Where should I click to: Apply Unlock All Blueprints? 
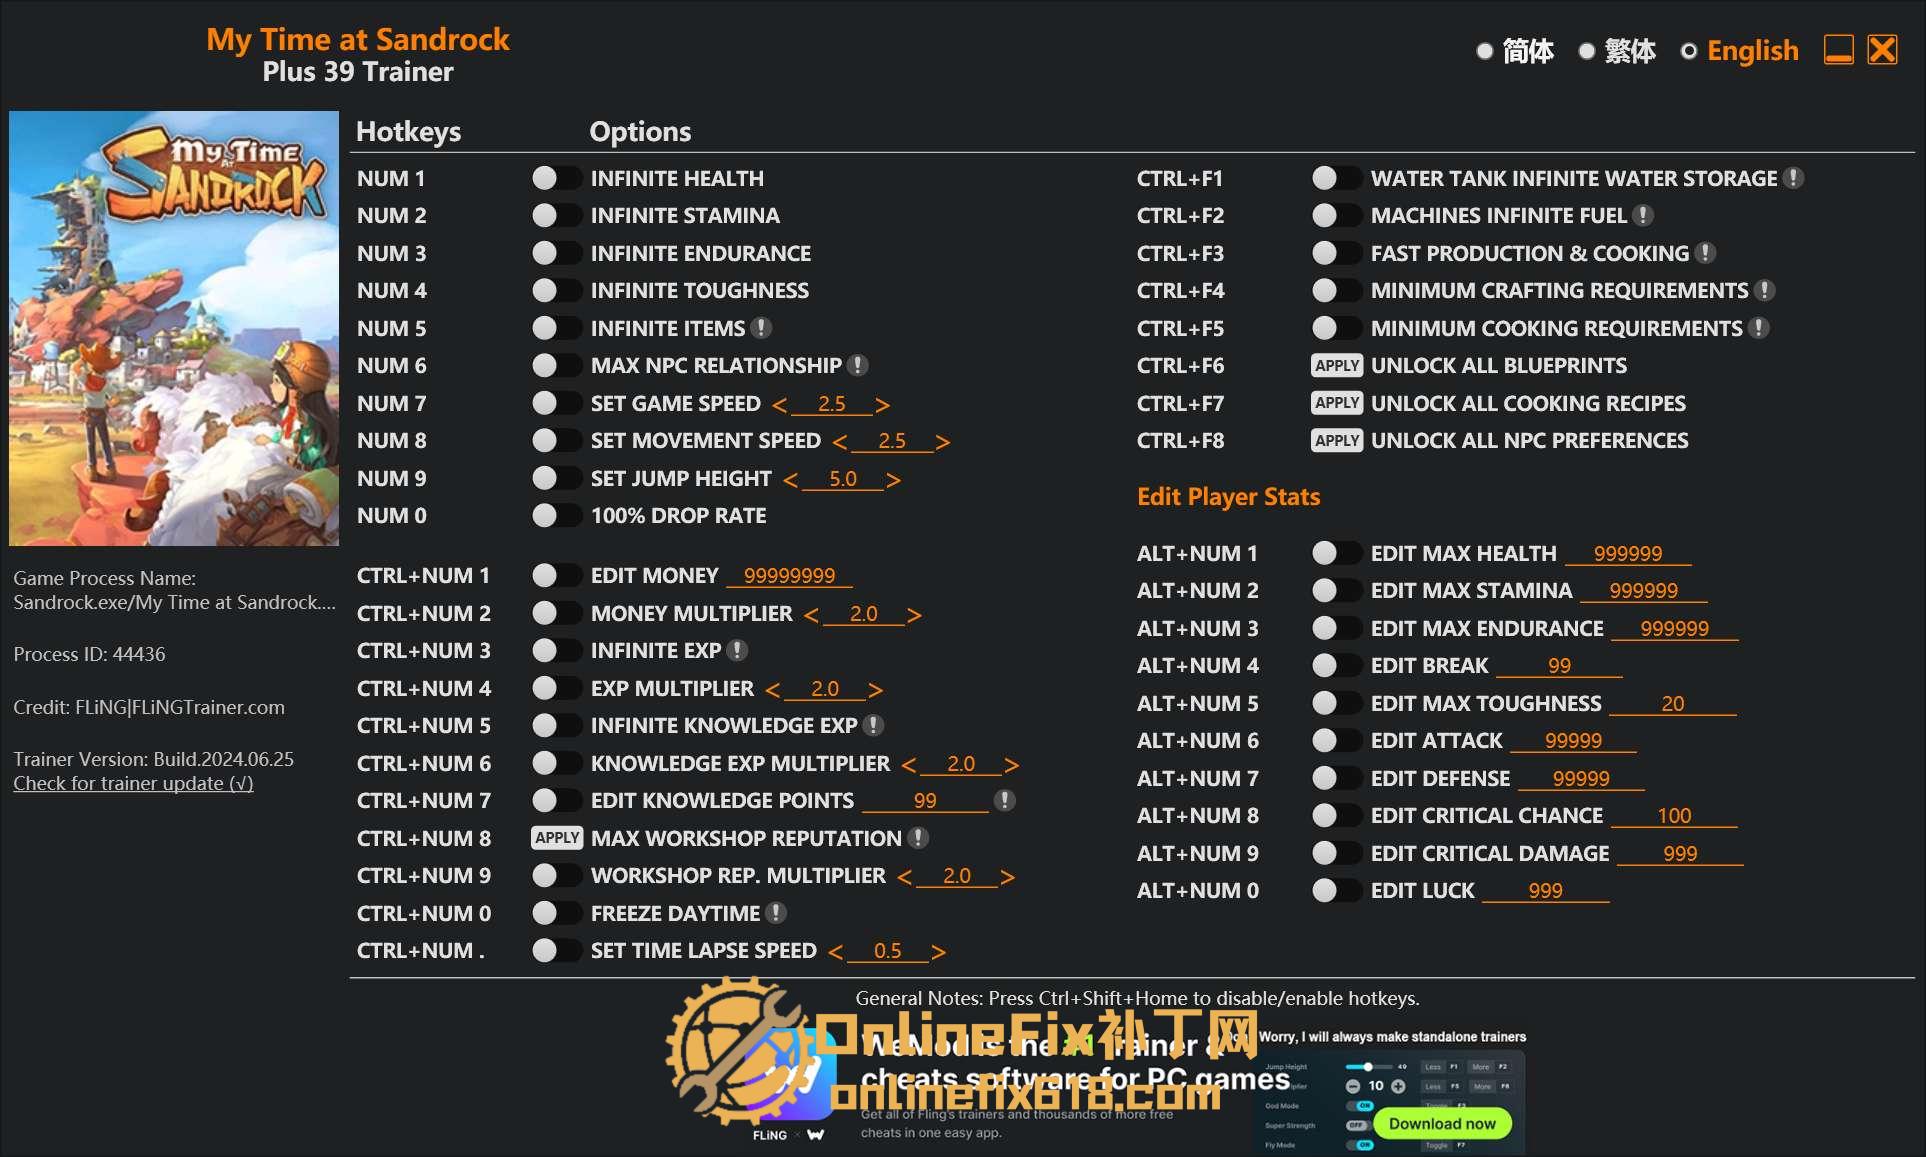point(1336,366)
